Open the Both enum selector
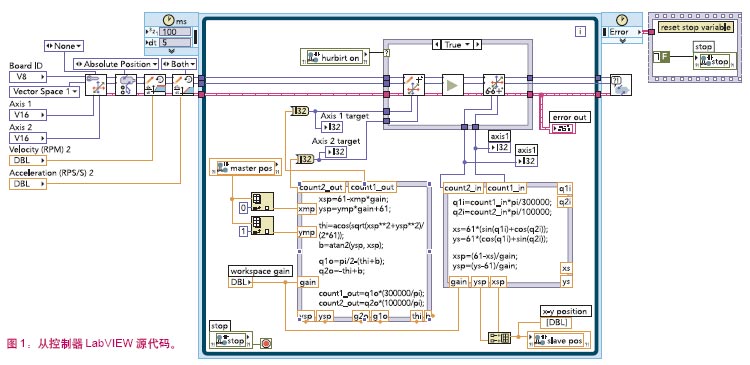Image resolution: width=750 pixels, height=365 pixels. (179, 64)
